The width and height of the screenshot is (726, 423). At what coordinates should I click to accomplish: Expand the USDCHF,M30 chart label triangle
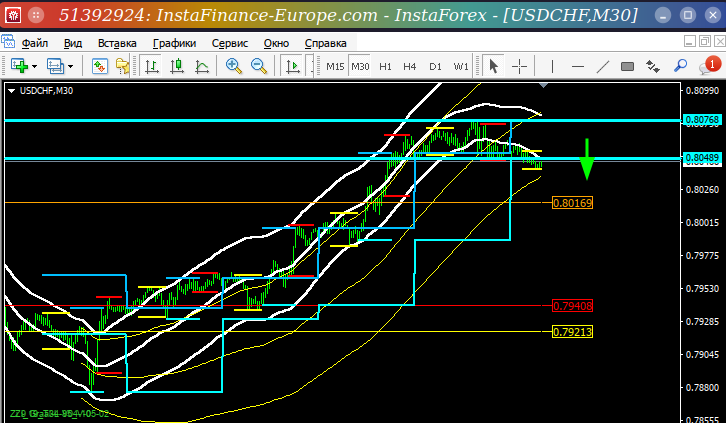click(12, 91)
